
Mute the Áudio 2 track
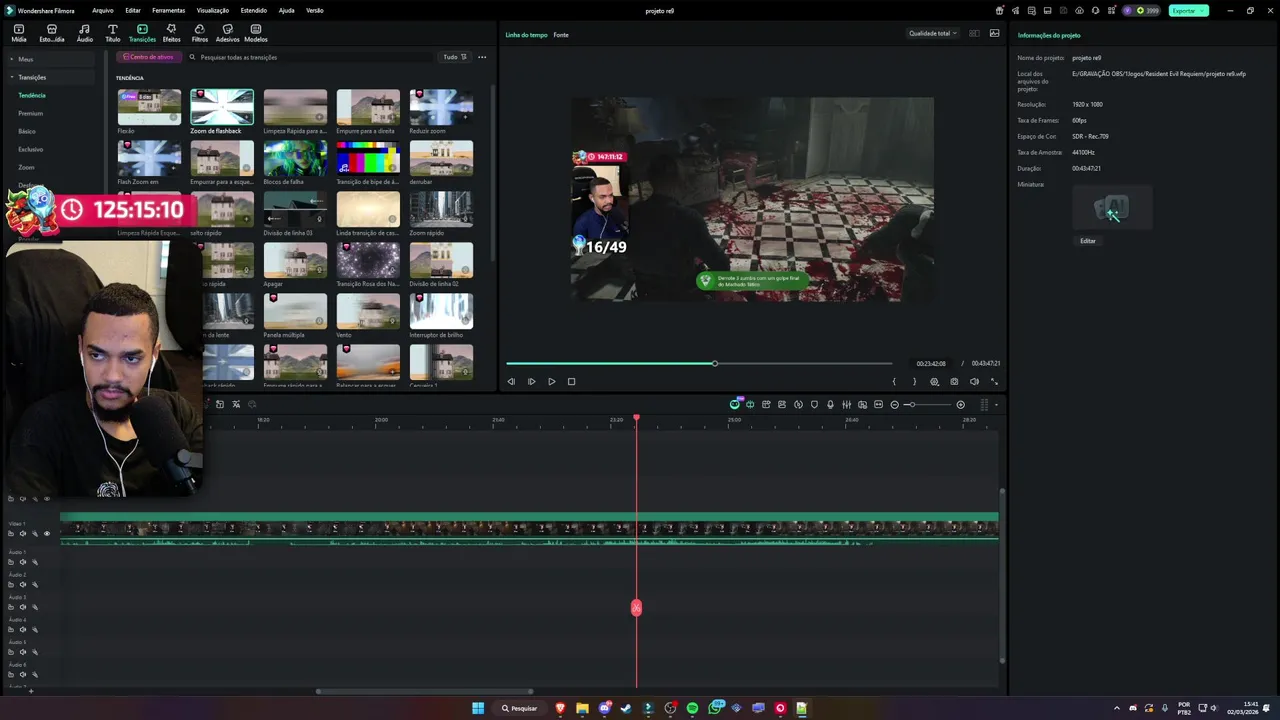pos(22,584)
